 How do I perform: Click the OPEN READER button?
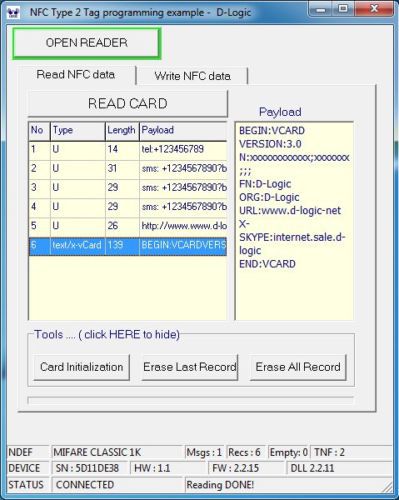pos(86,43)
